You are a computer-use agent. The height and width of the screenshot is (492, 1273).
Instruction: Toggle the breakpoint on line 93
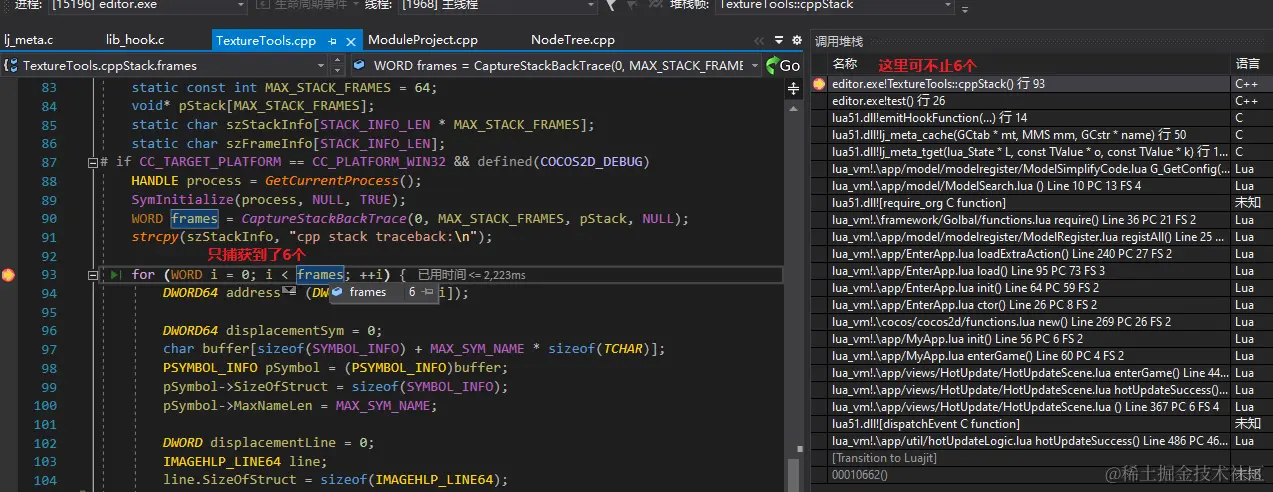click(8, 275)
